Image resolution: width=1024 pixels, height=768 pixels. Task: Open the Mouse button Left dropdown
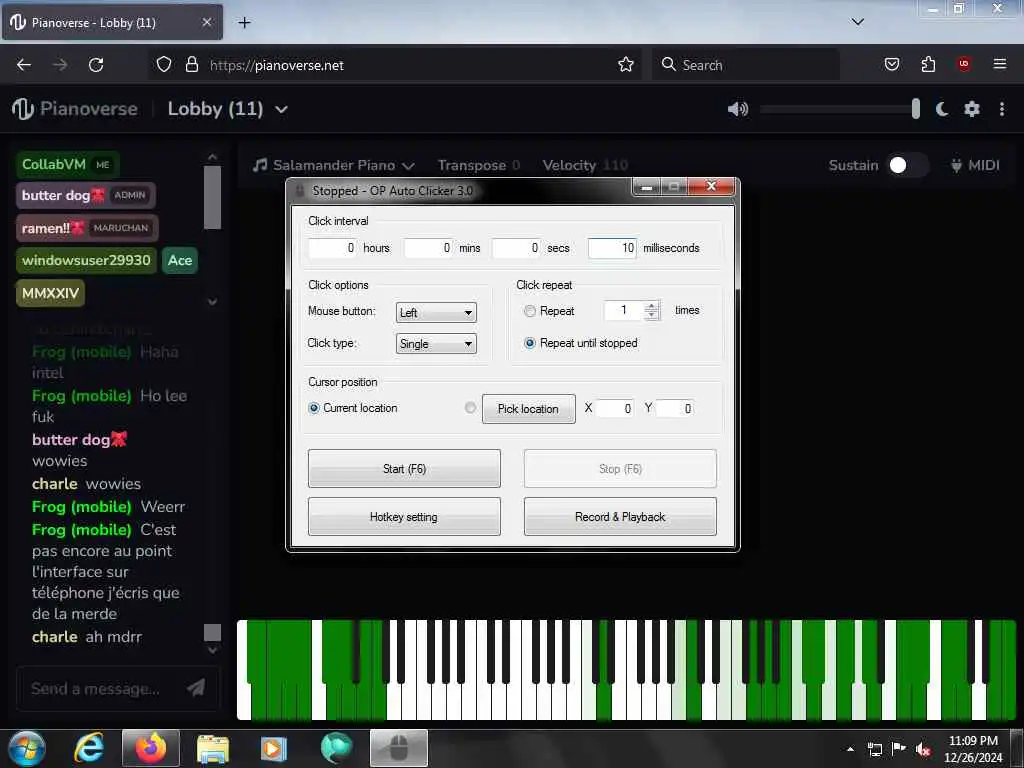pos(436,313)
